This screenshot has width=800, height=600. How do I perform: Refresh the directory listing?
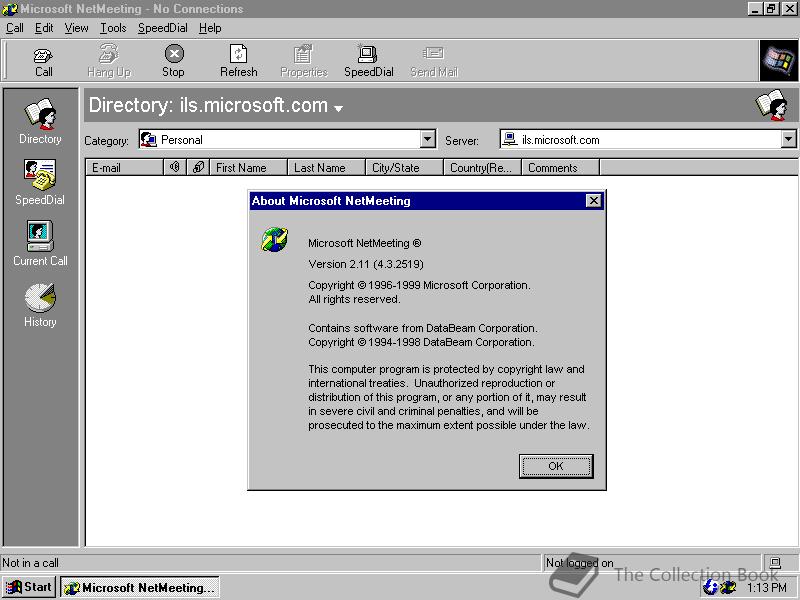[x=238, y=61]
